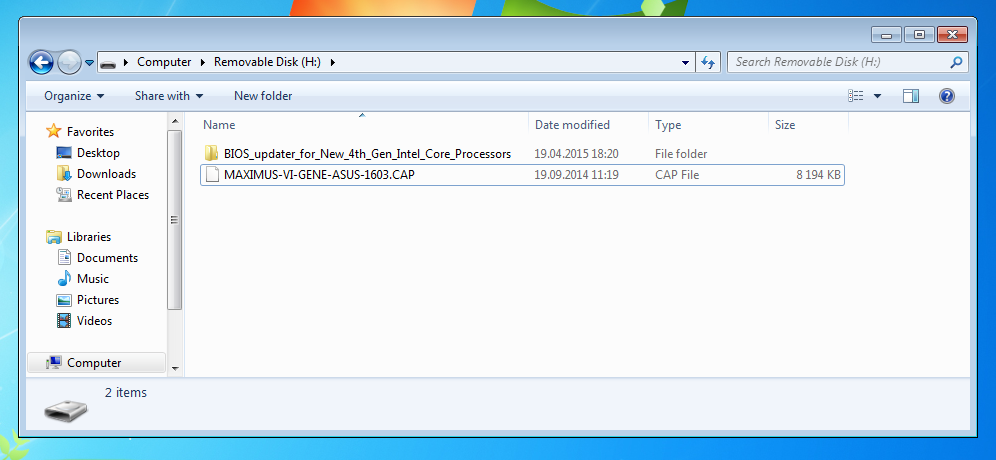Image resolution: width=996 pixels, height=460 pixels.
Task: Click the Pictures library icon
Action: click(x=64, y=299)
